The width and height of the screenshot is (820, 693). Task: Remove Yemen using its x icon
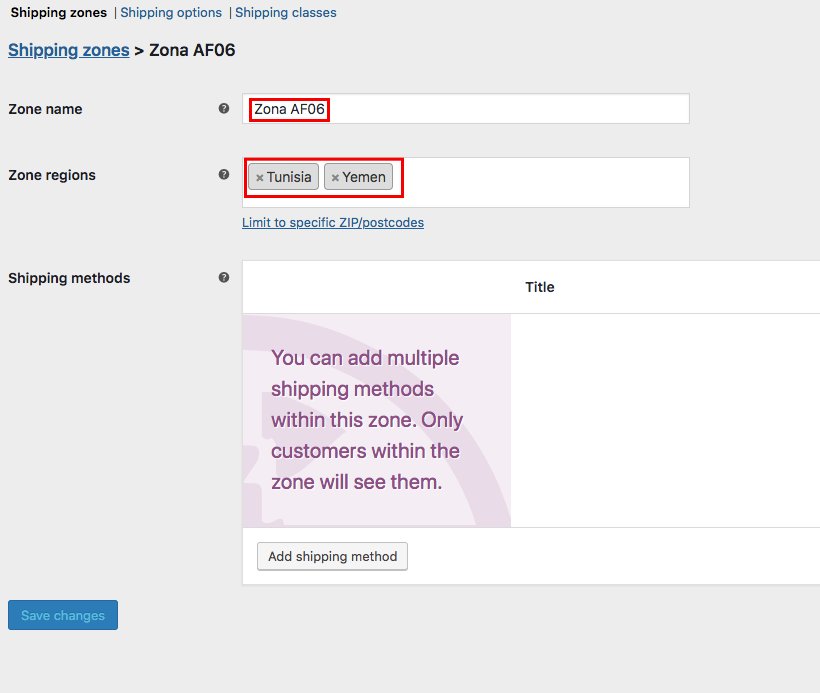pyautogui.click(x=335, y=178)
